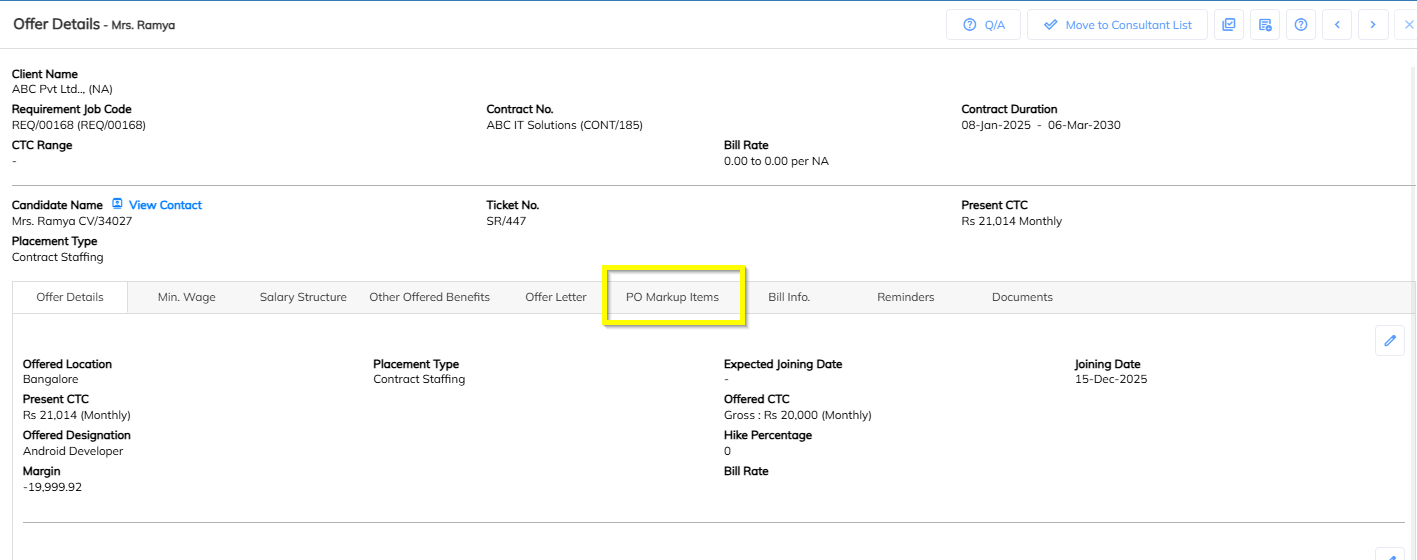Open the Bill Info. tab
This screenshot has width=1417, height=560.
[789, 297]
